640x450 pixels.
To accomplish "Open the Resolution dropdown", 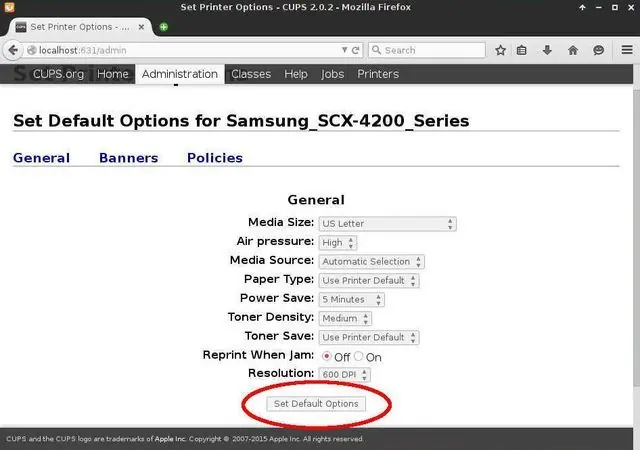I will [x=344, y=374].
